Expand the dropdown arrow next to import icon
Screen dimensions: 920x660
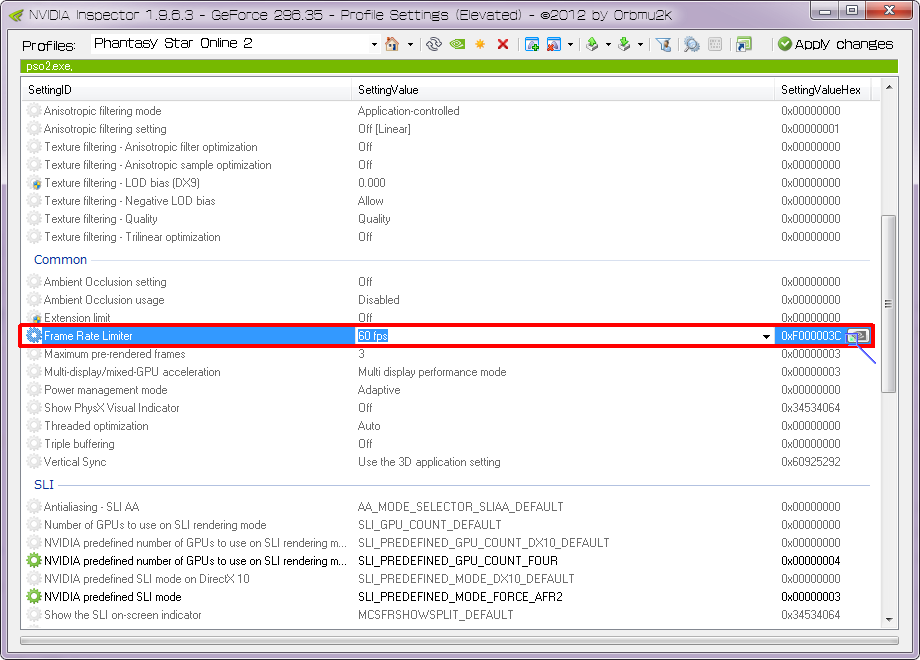click(x=640, y=45)
